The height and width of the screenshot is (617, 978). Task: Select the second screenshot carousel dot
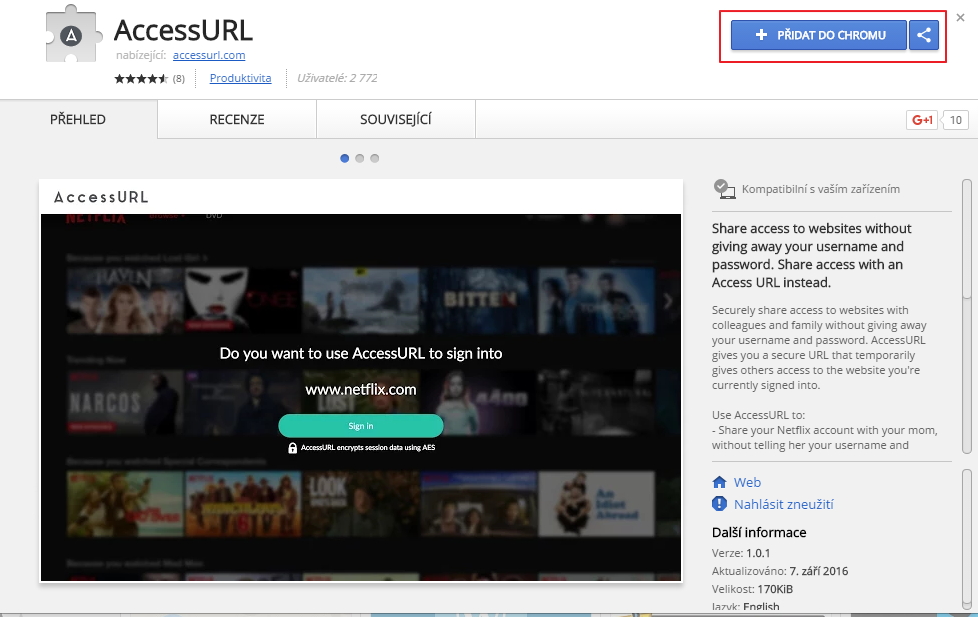(x=359, y=158)
